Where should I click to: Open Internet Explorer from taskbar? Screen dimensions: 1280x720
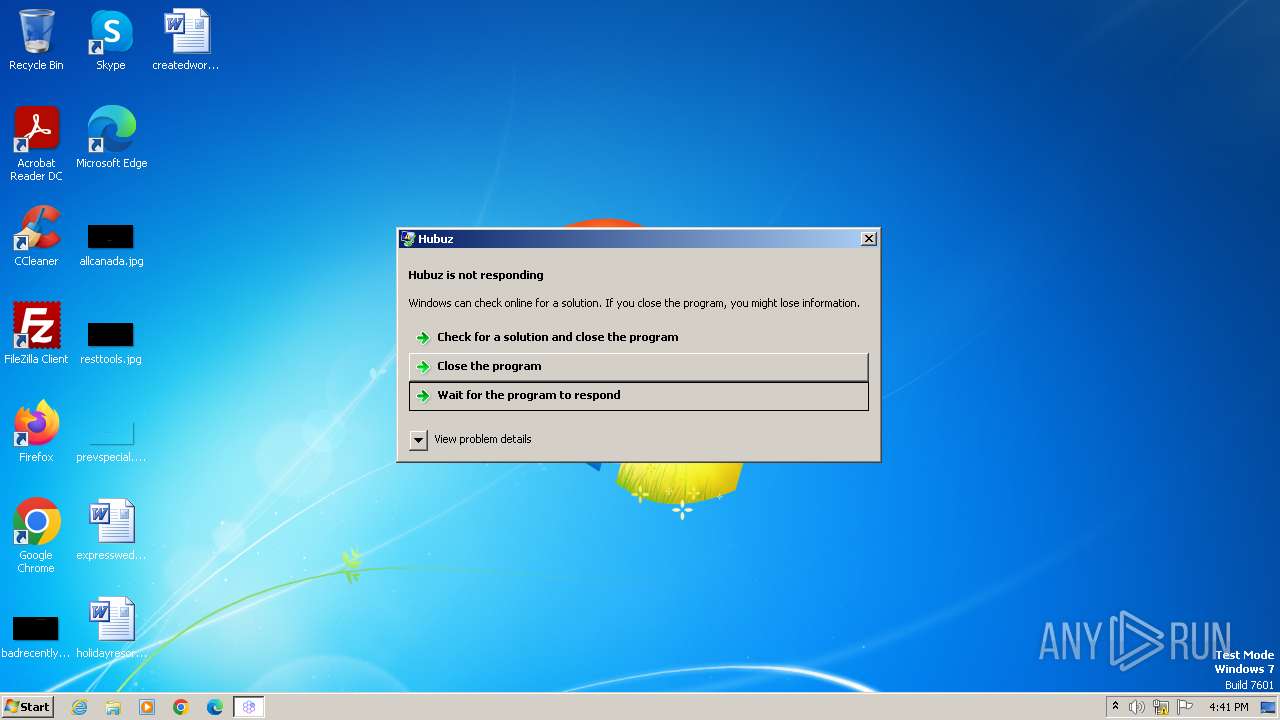[79, 707]
